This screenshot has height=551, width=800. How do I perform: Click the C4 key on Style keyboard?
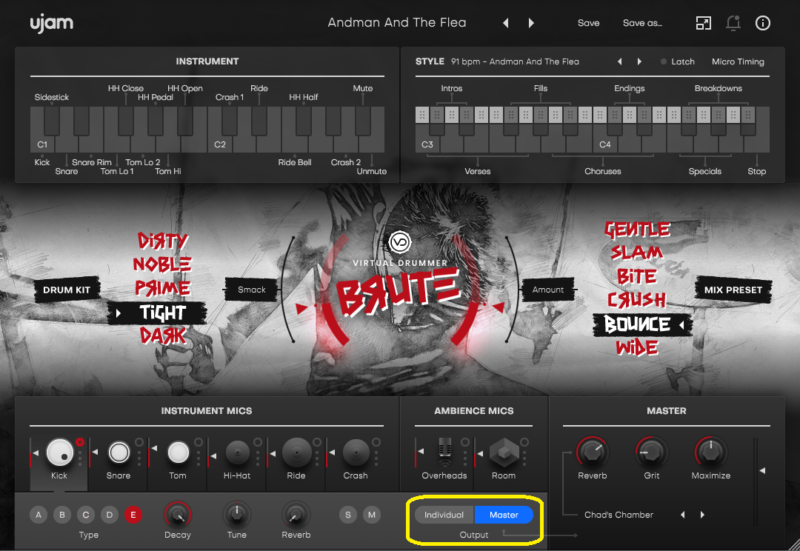[605, 144]
